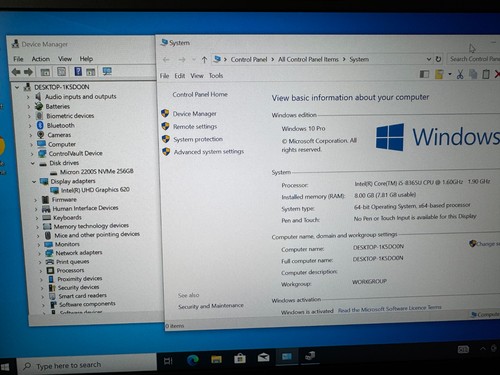500x375 pixels.
Task: Open the View menu in Device Manager
Action: pos(65,59)
